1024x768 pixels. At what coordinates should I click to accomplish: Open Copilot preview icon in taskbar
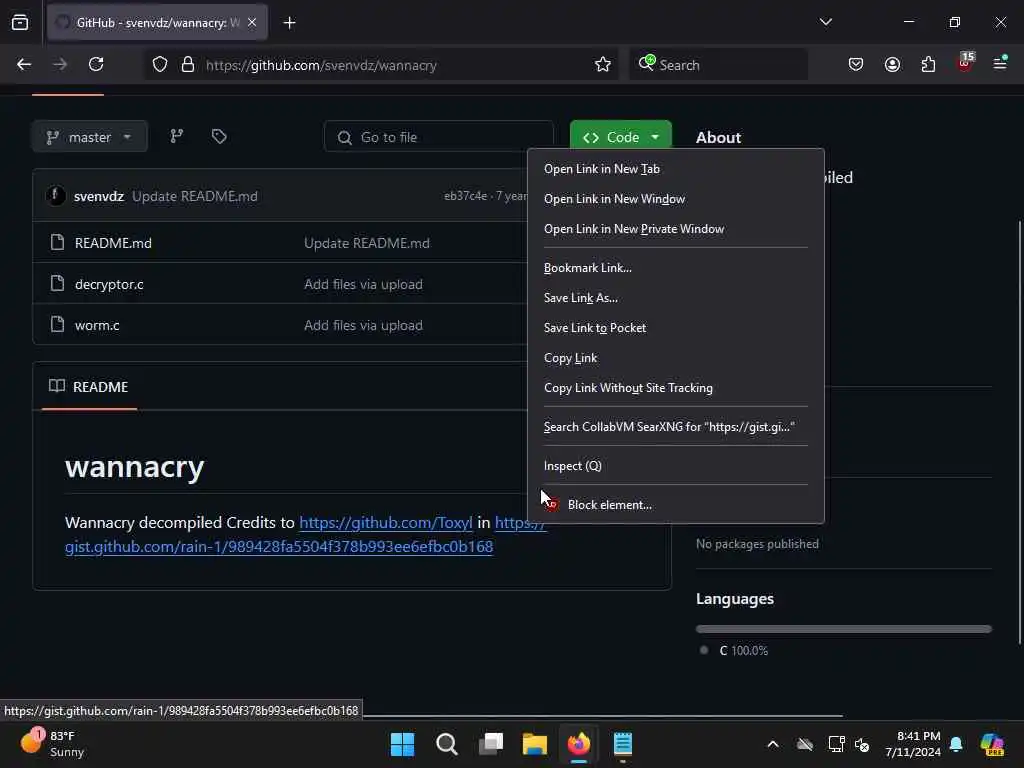coord(992,744)
